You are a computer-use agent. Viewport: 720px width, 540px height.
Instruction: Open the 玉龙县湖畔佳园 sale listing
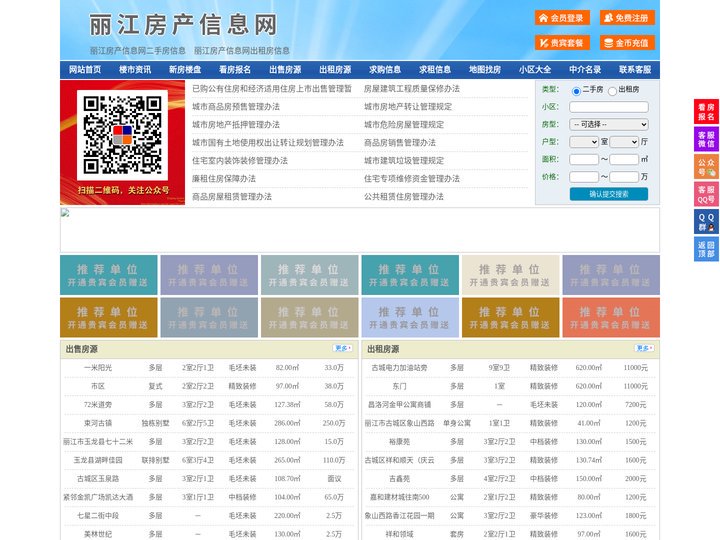(x=98, y=460)
